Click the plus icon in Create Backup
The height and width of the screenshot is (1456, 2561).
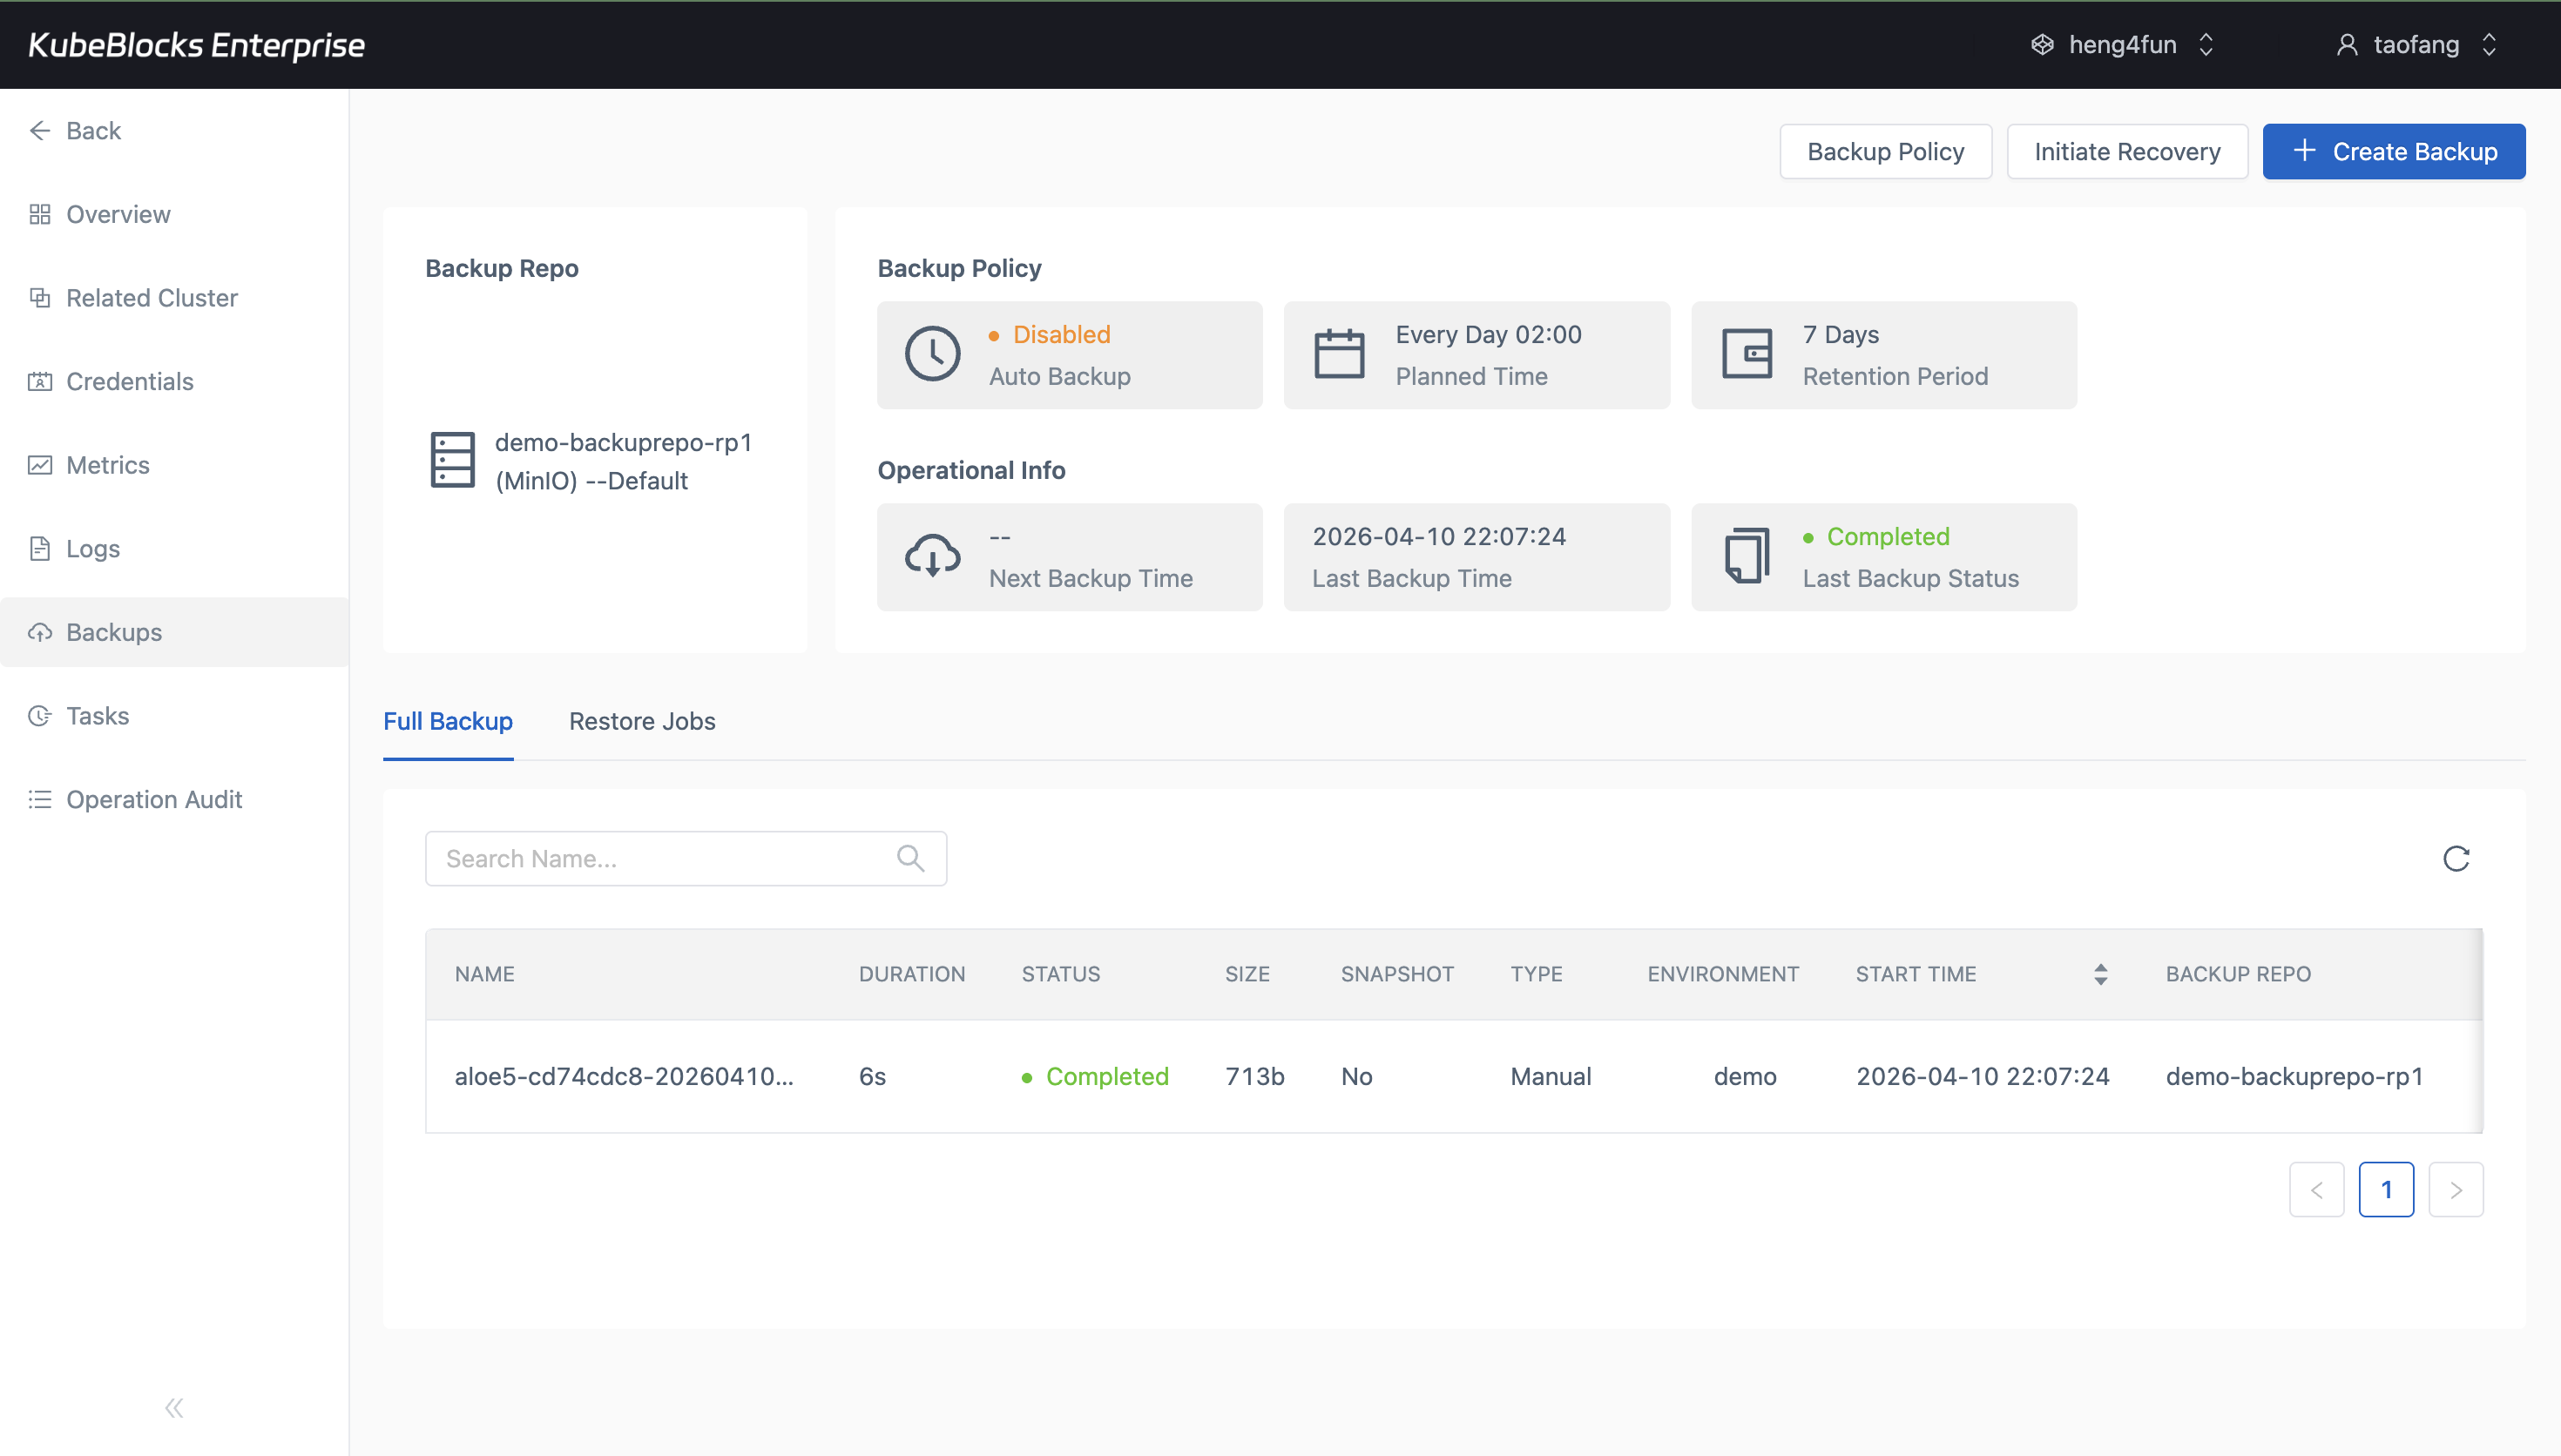2304,151
